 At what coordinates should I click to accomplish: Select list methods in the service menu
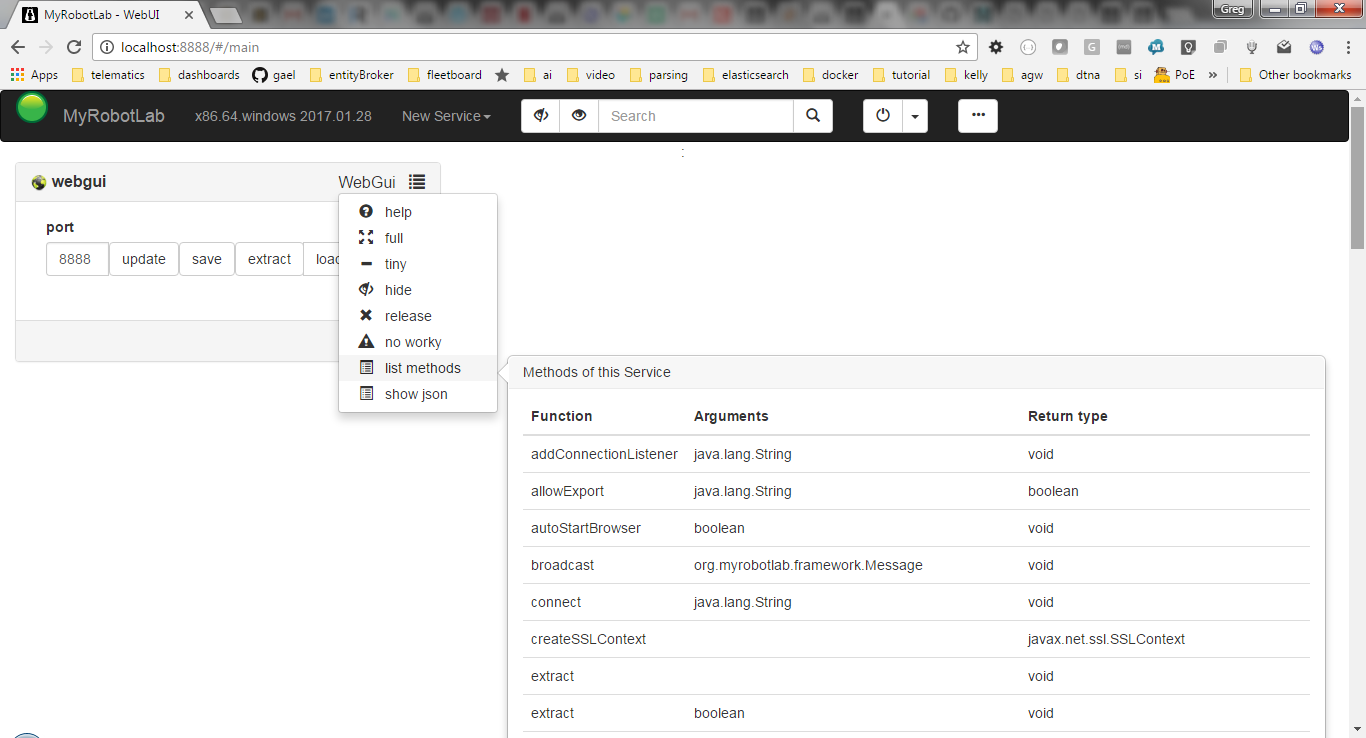pos(418,368)
